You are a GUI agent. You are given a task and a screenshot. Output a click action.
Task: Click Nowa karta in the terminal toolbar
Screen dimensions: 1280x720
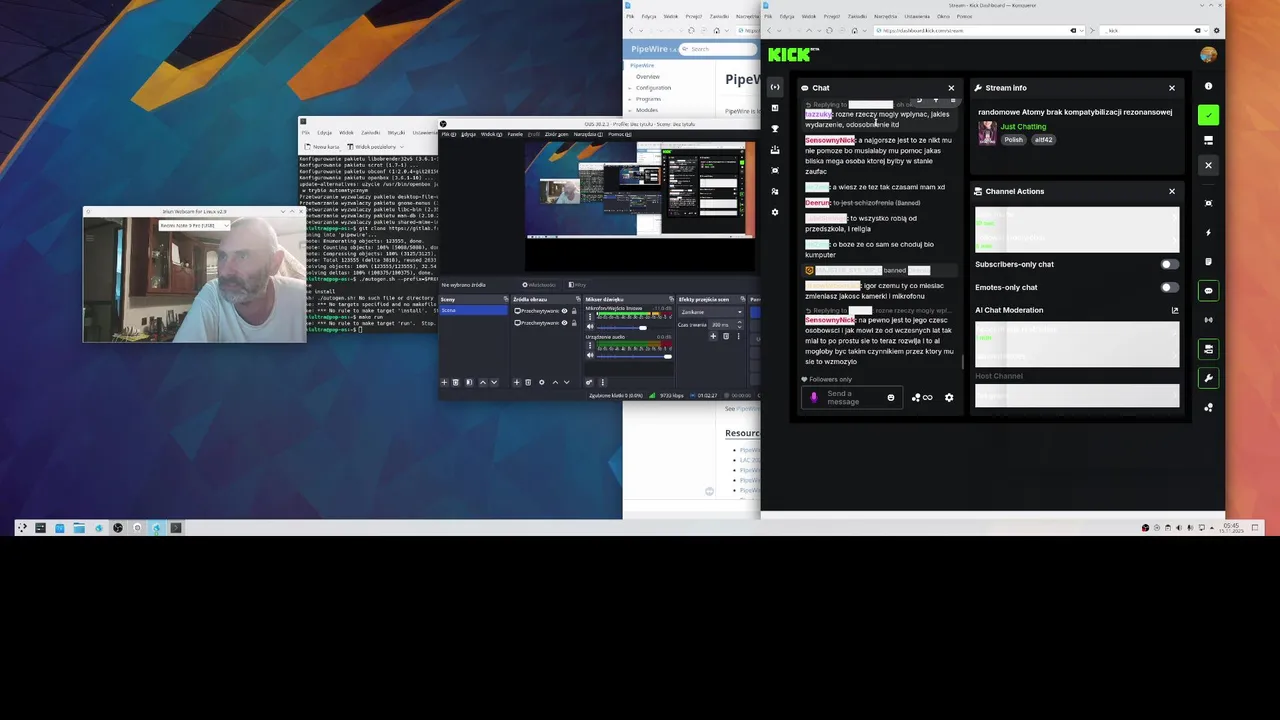tap(323, 146)
